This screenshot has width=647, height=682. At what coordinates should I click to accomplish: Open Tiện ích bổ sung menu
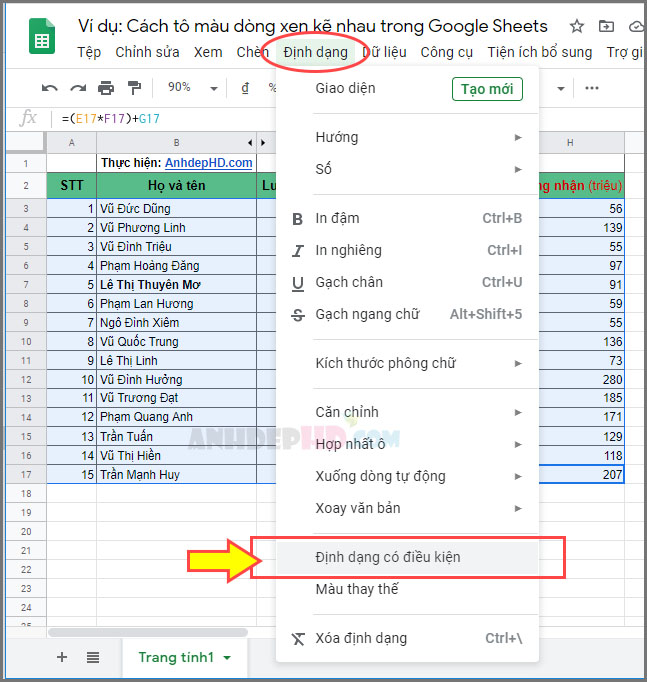pyautogui.click(x=540, y=52)
